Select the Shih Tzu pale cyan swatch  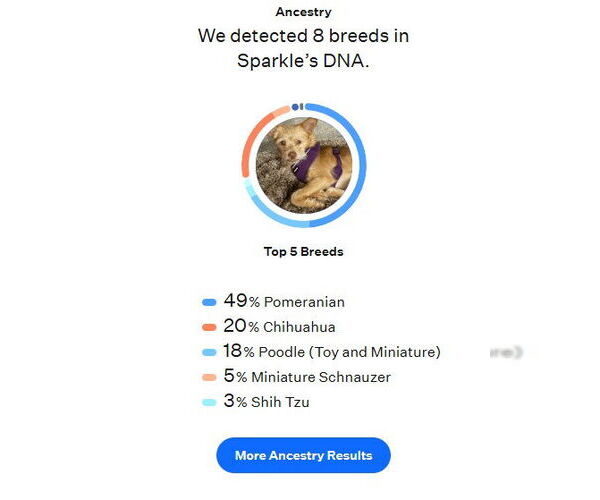(x=209, y=402)
